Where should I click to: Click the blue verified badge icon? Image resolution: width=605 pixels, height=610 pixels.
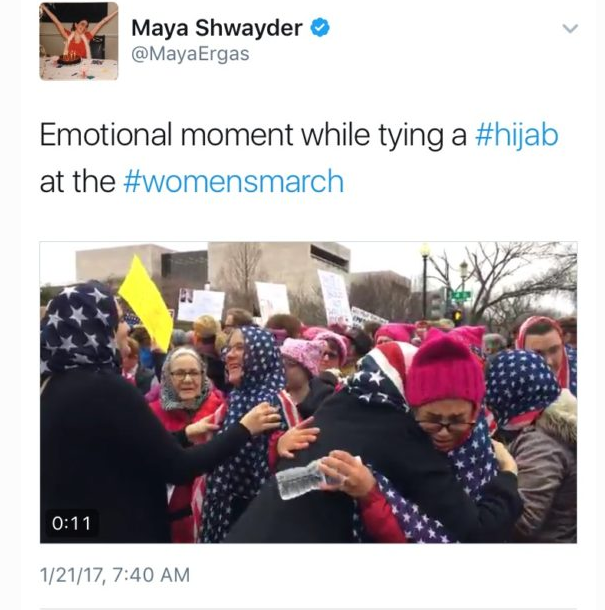[320, 28]
